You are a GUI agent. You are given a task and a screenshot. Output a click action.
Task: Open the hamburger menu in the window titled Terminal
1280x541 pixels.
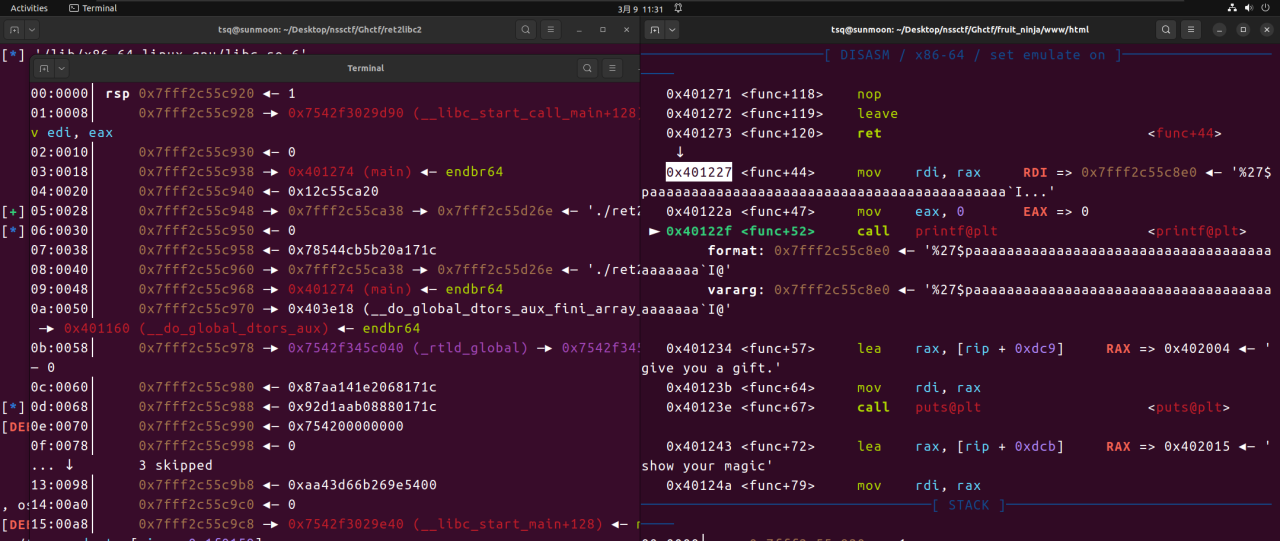612,68
